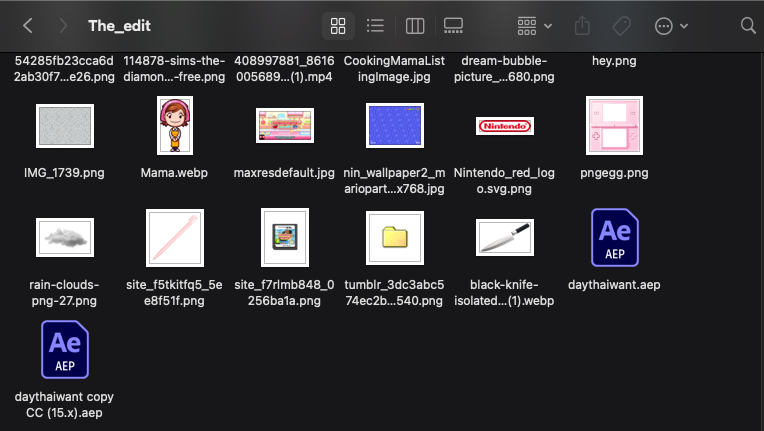
Task: Switch to gallery view
Action: (x=453, y=26)
